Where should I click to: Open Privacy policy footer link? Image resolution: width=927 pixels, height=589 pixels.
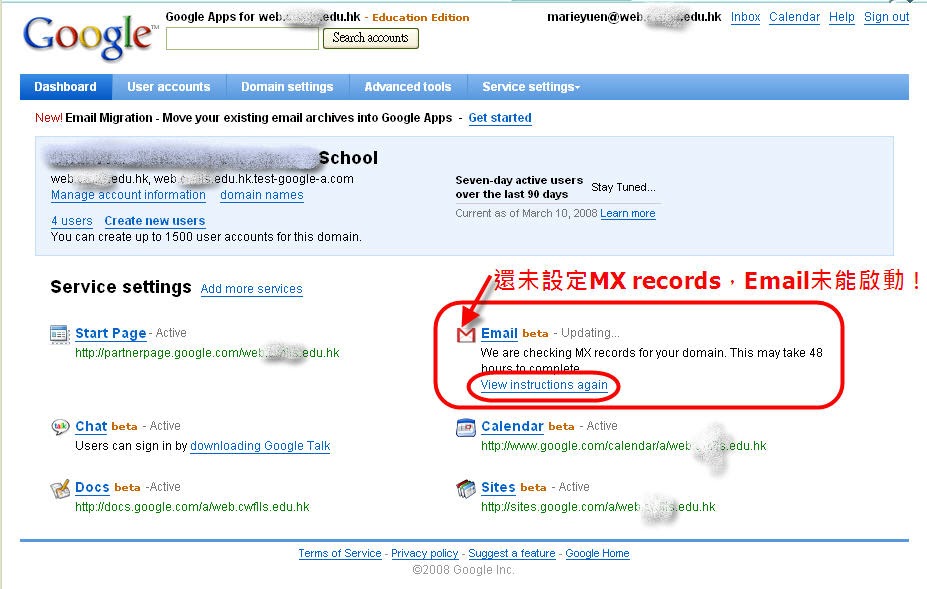424,554
